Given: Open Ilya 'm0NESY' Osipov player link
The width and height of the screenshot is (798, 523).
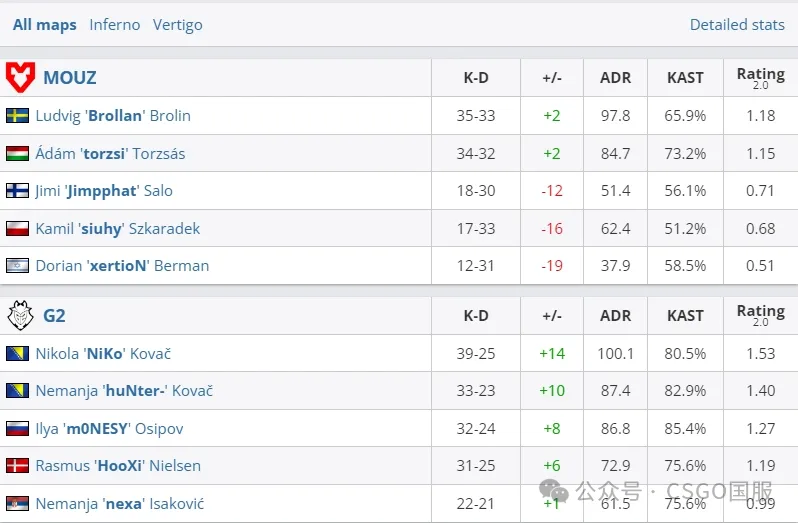Looking at the screenshot, I should (x=109, y=429).
